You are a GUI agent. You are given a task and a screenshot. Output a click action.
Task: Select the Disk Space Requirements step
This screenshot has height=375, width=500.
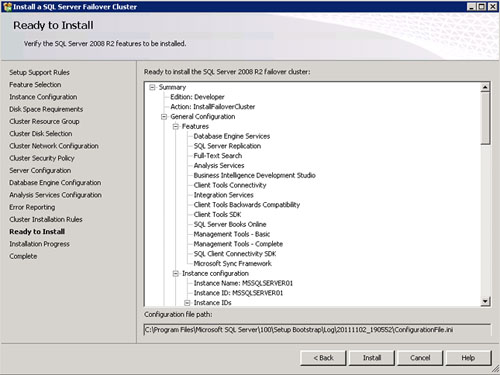click(46, 109)
